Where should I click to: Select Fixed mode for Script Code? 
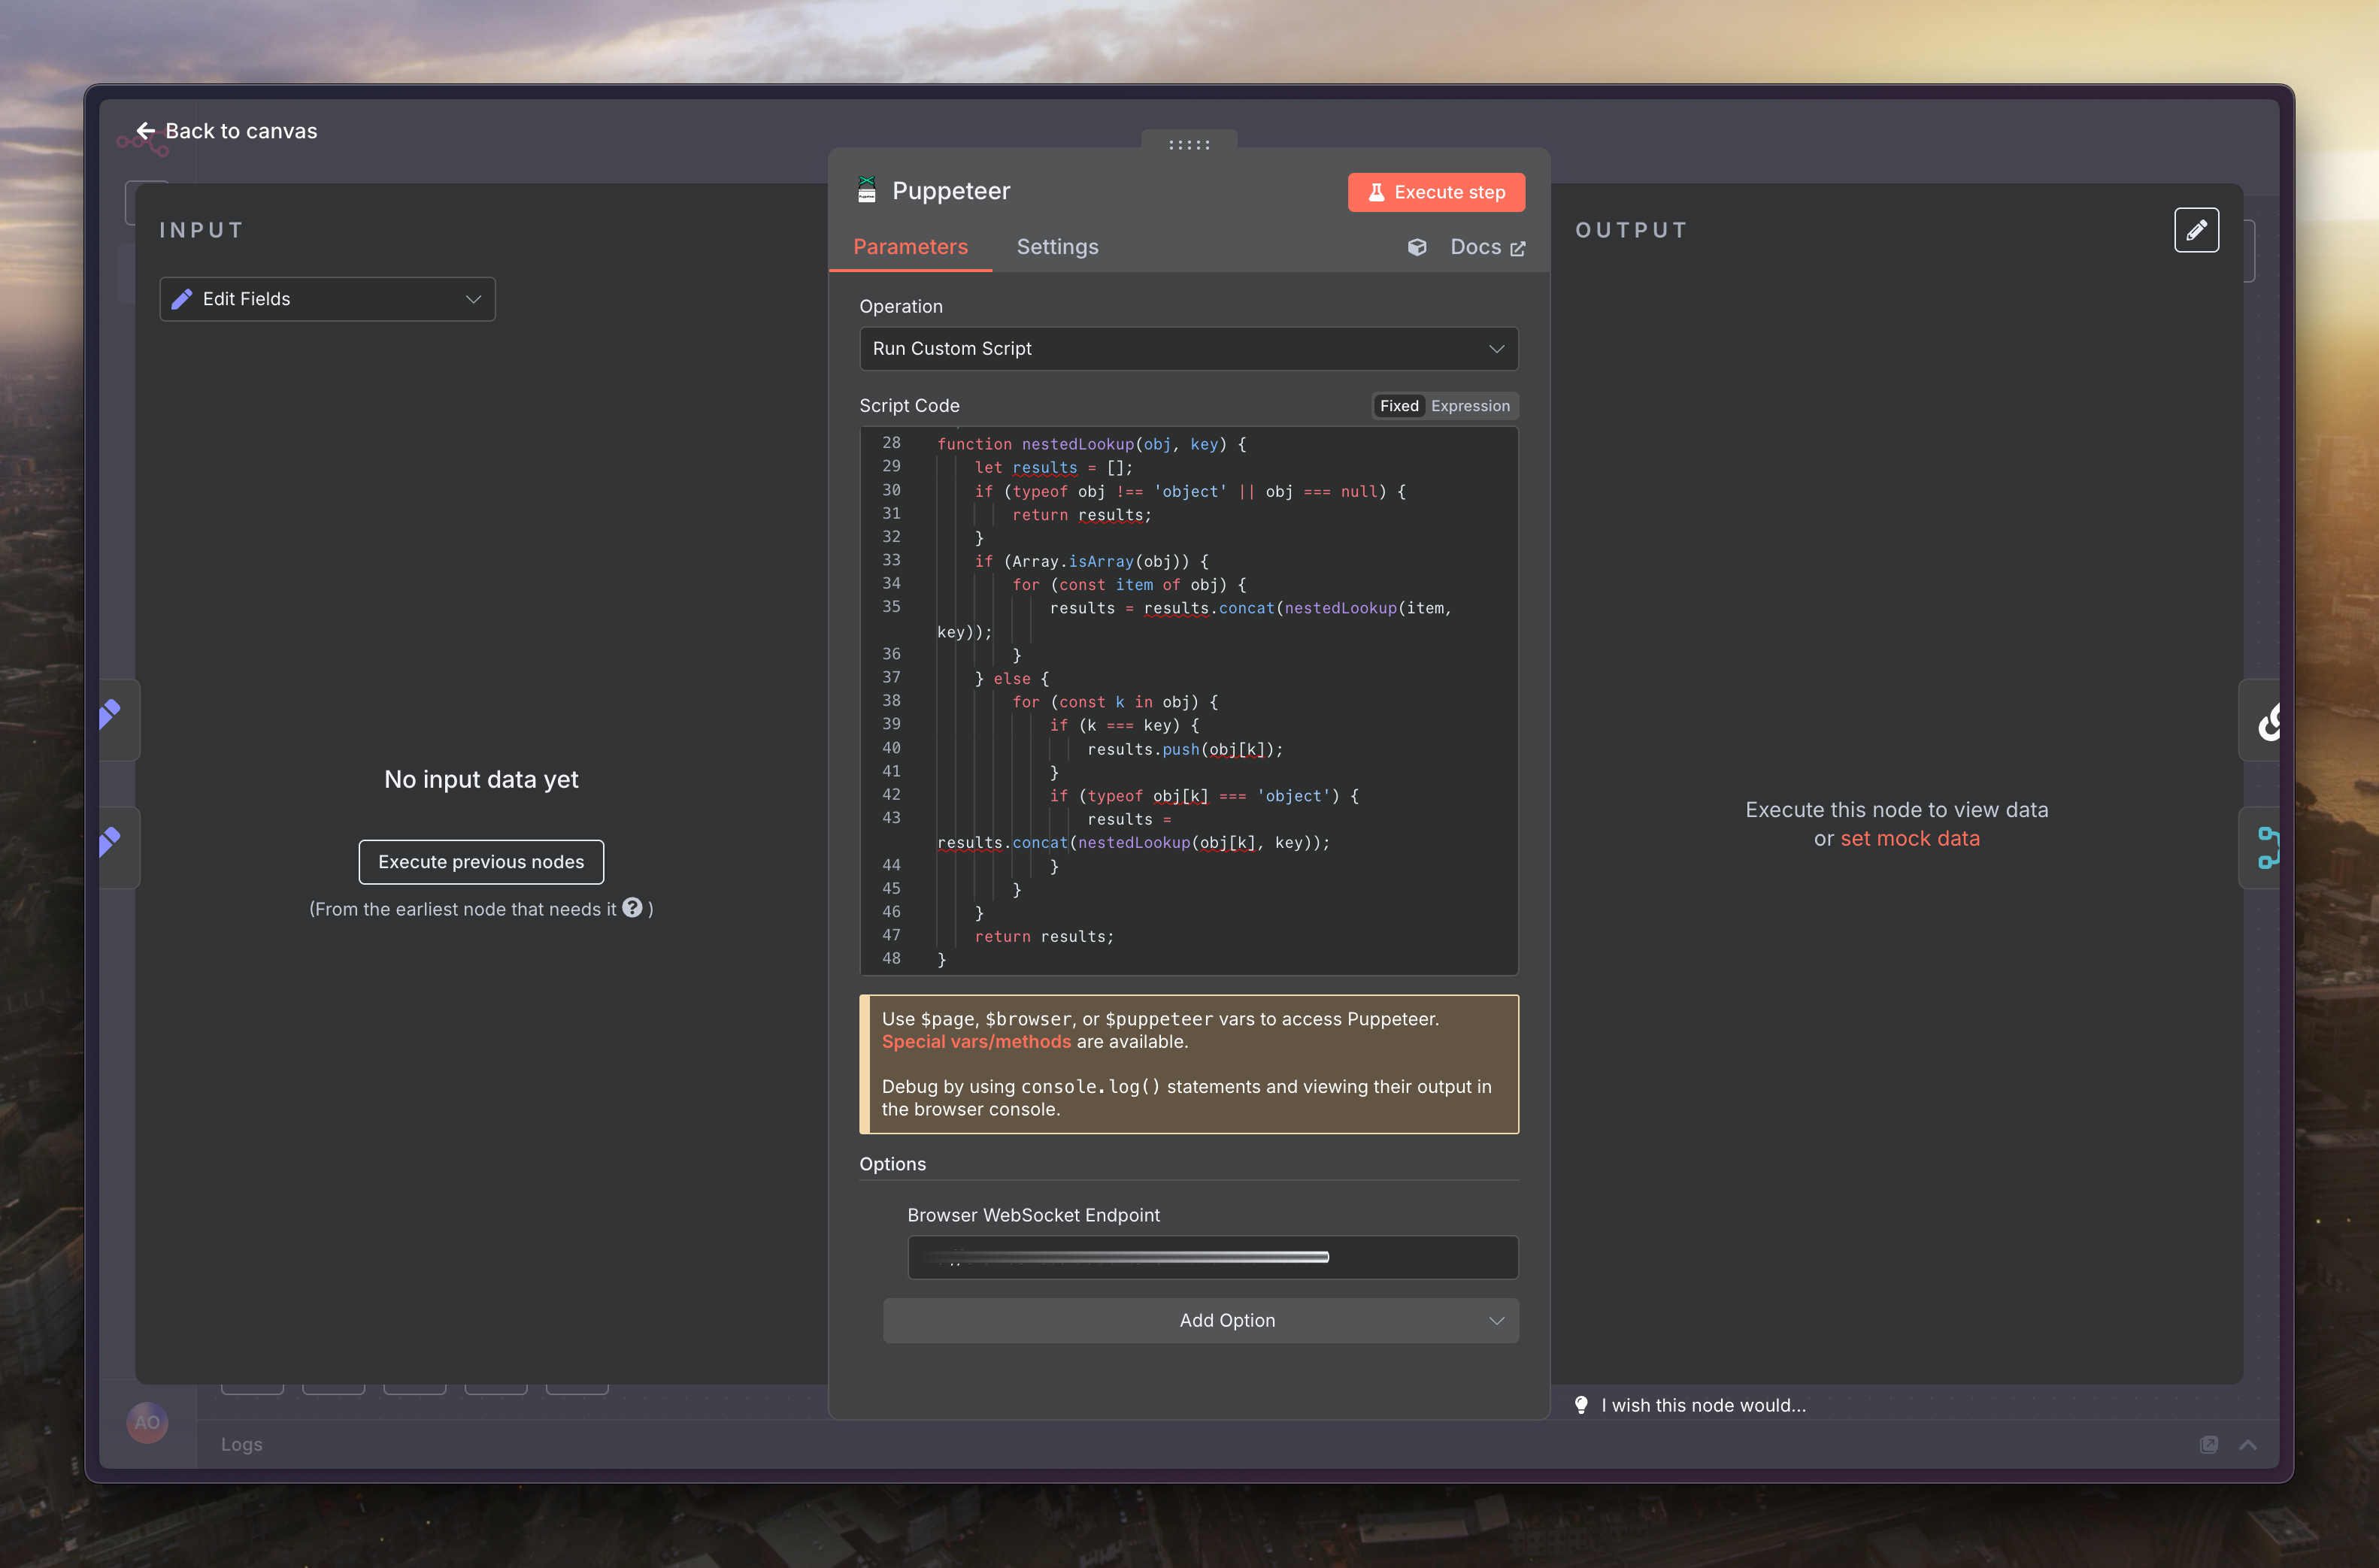(1399, 406)
